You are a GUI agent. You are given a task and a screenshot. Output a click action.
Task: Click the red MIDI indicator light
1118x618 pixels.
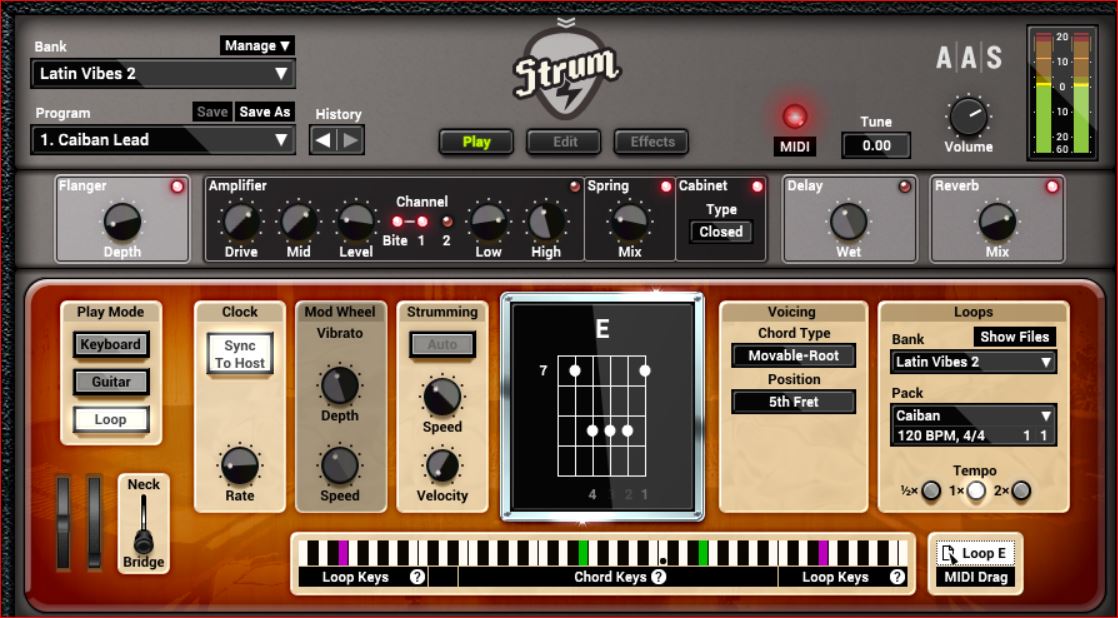(794, 116)
